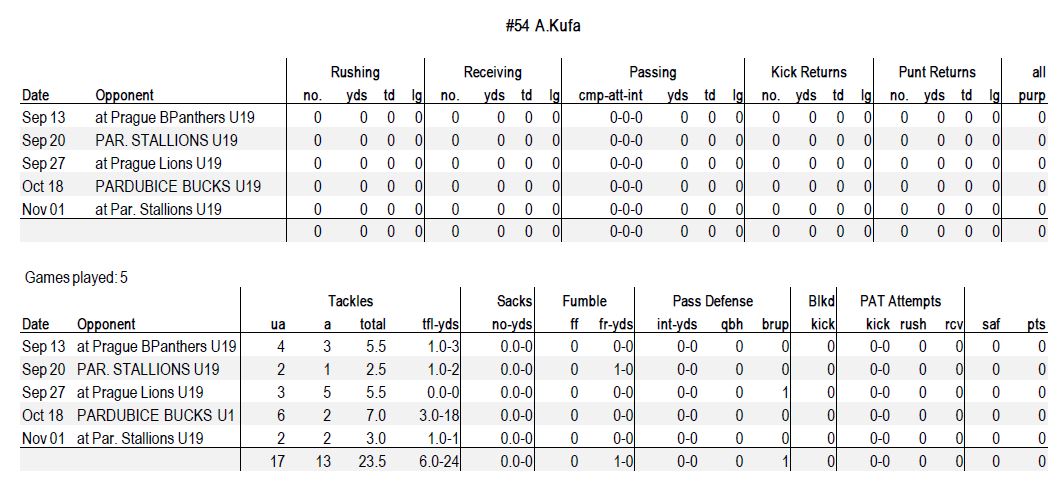
Task: Click the Pass Defense header
Action: 712,301
